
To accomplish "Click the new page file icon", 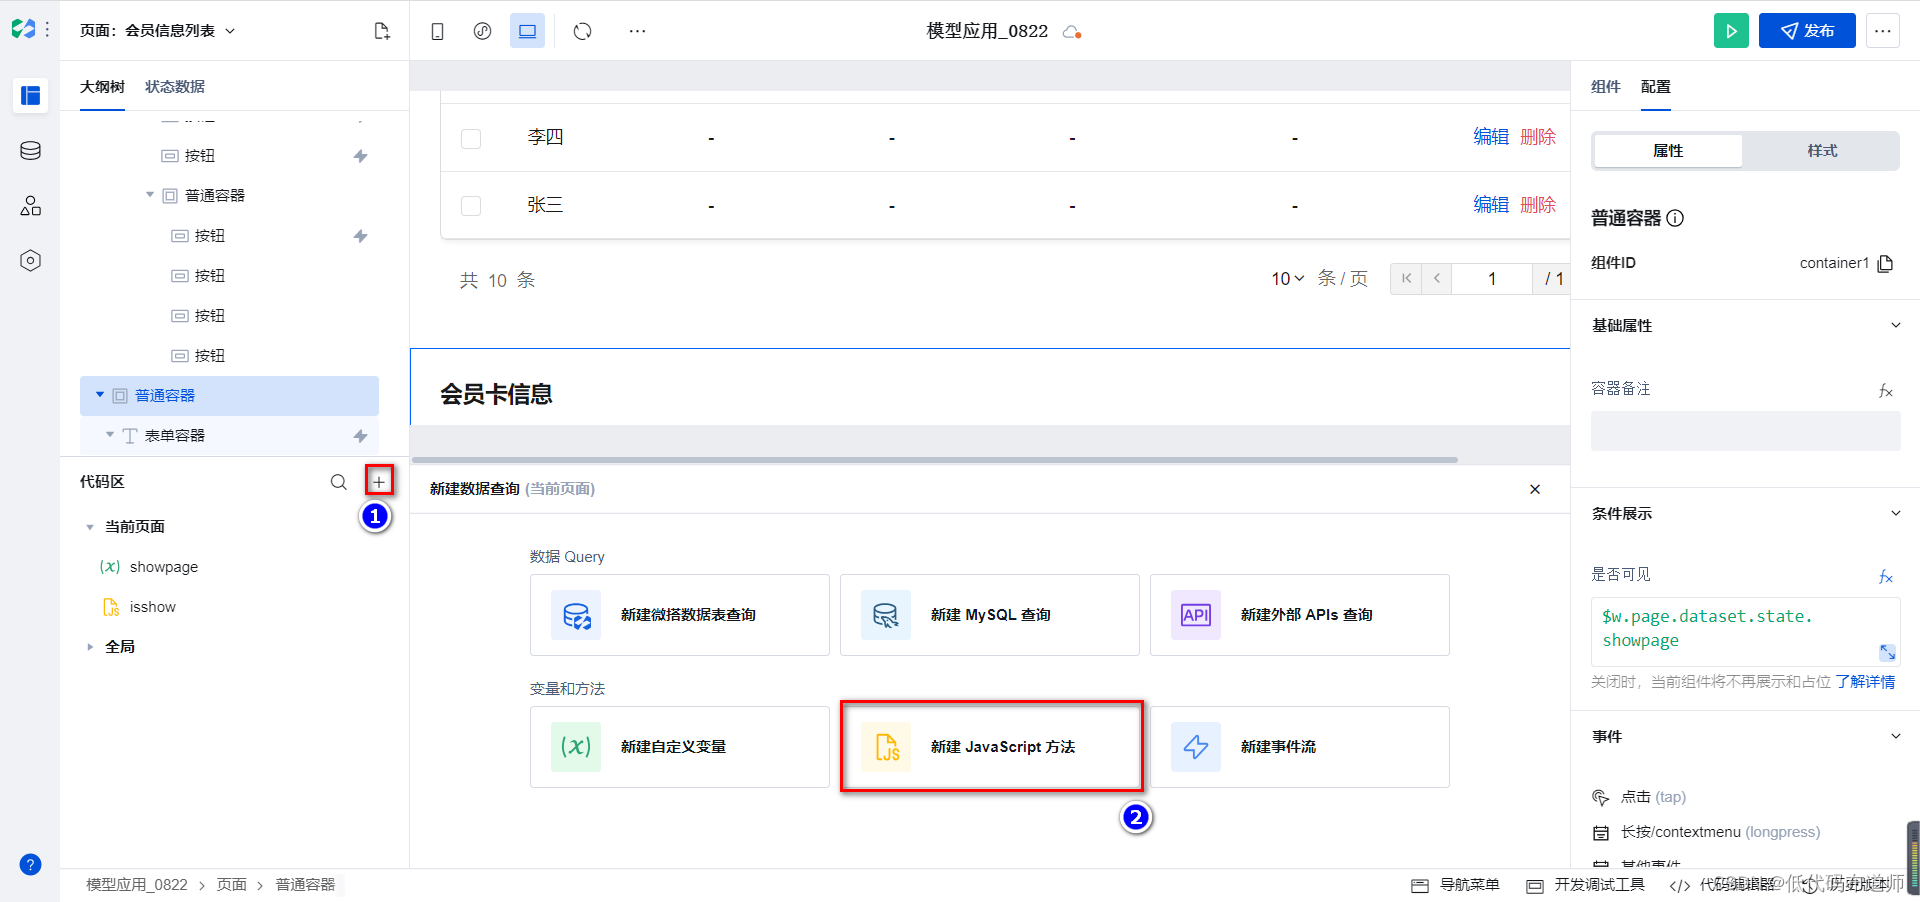I will point(381,31).
